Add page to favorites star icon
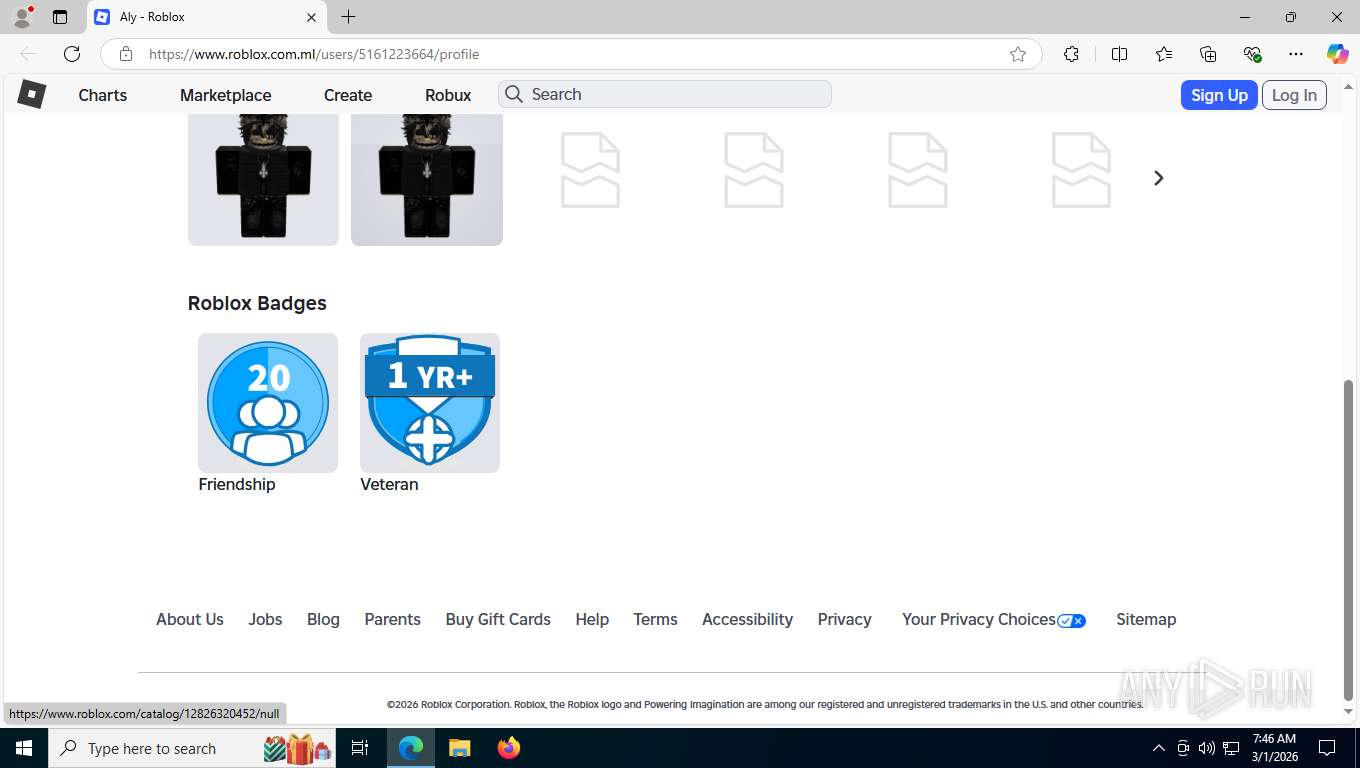This screenshot has width=1360, height=768. (x=1018, y=54)
